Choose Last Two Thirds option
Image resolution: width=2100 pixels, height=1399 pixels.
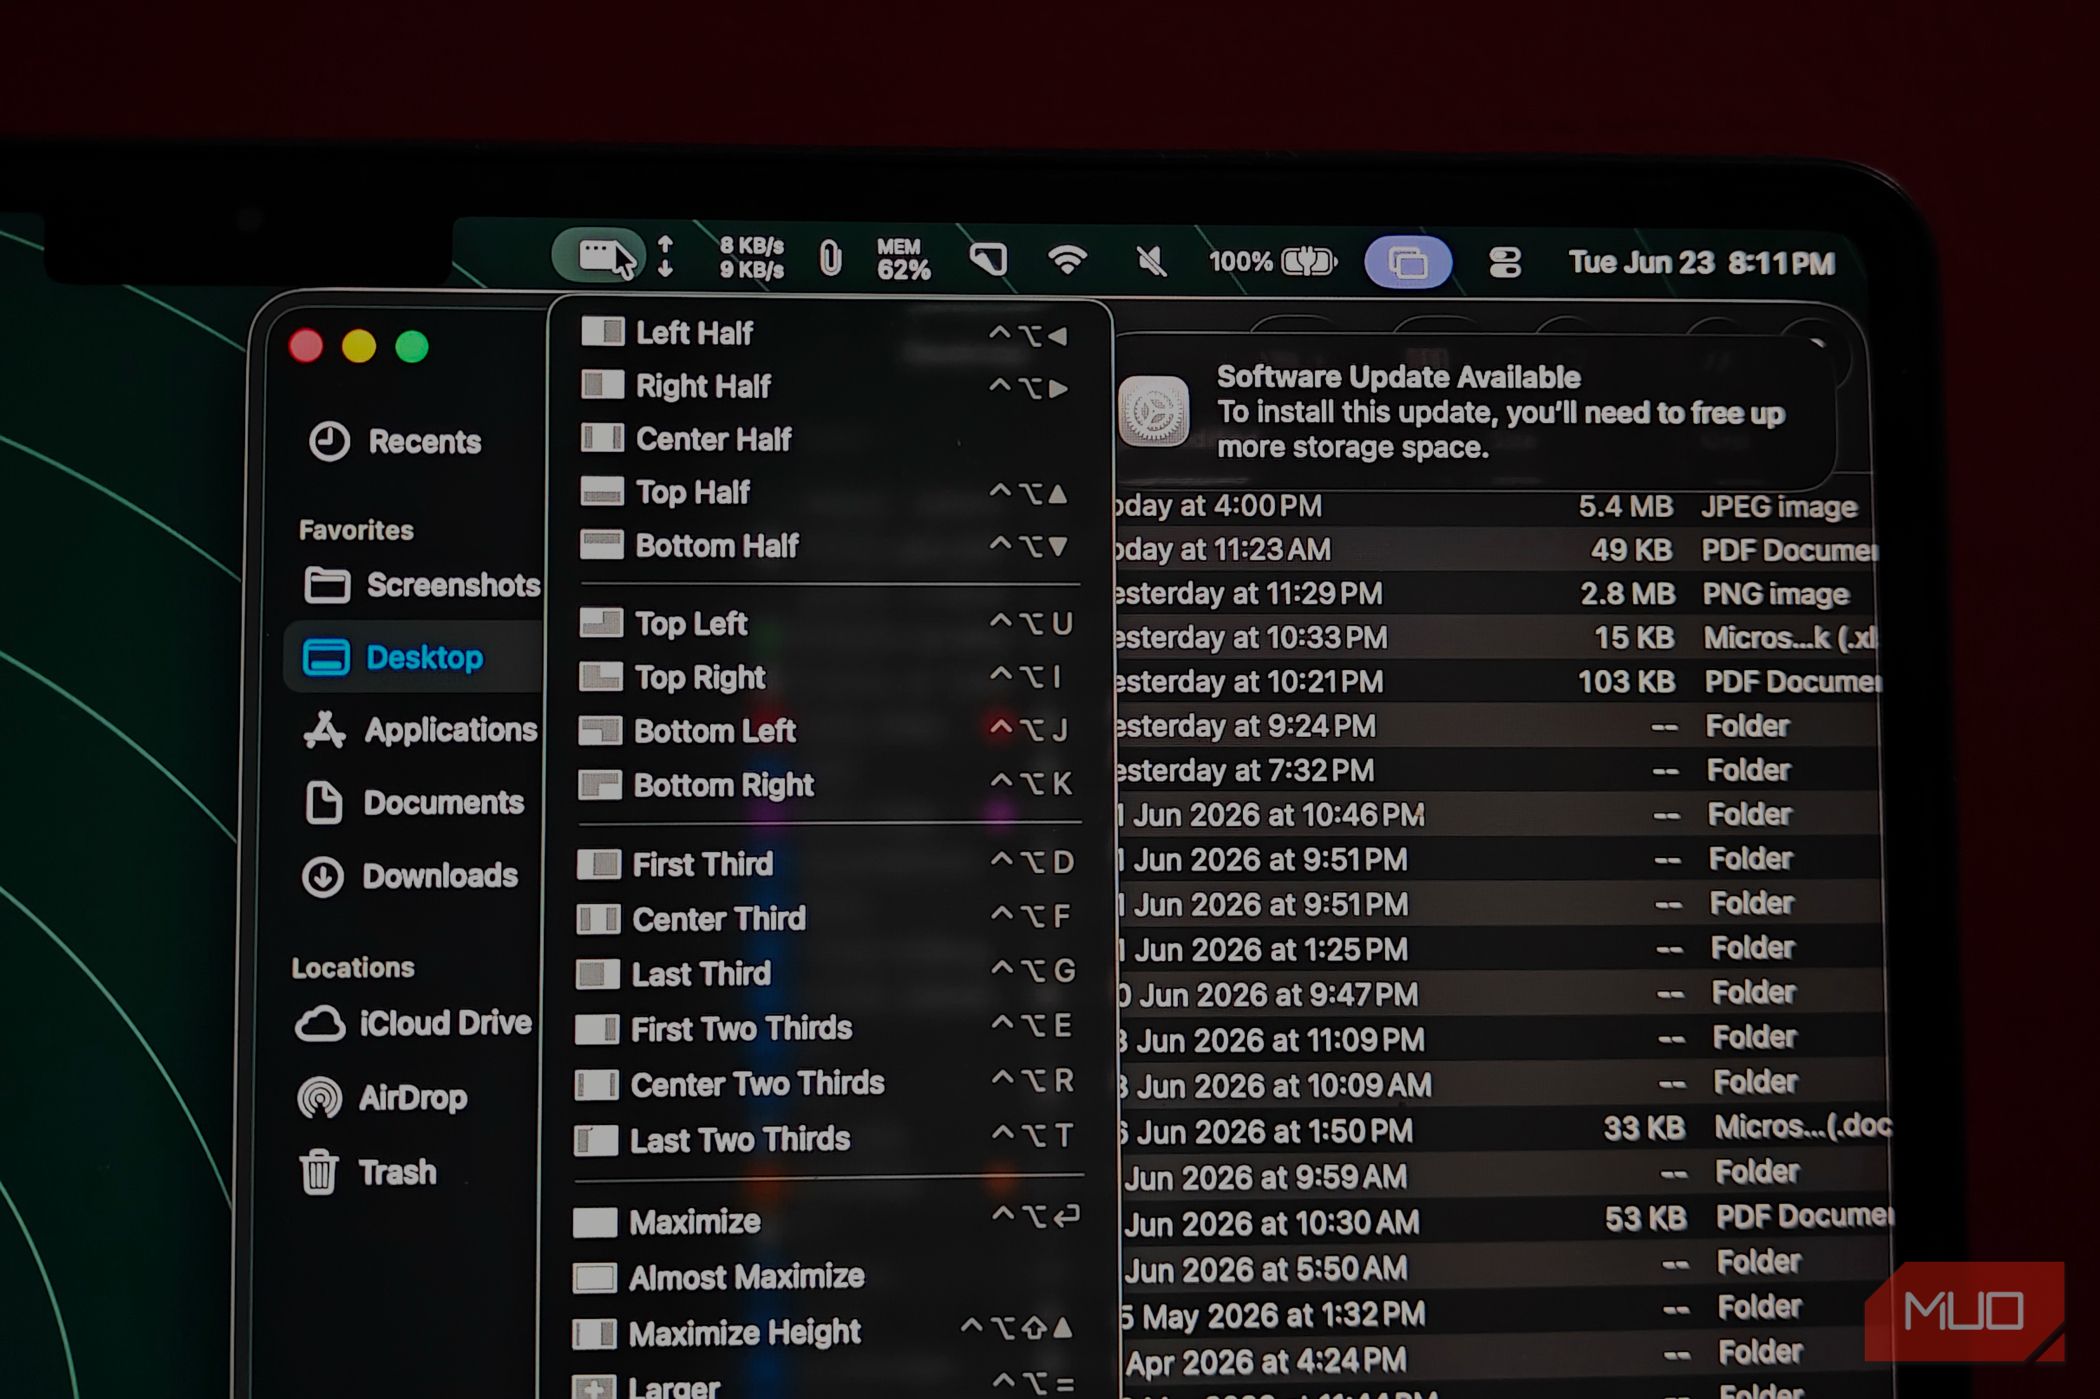click(x=825, y=1140)
